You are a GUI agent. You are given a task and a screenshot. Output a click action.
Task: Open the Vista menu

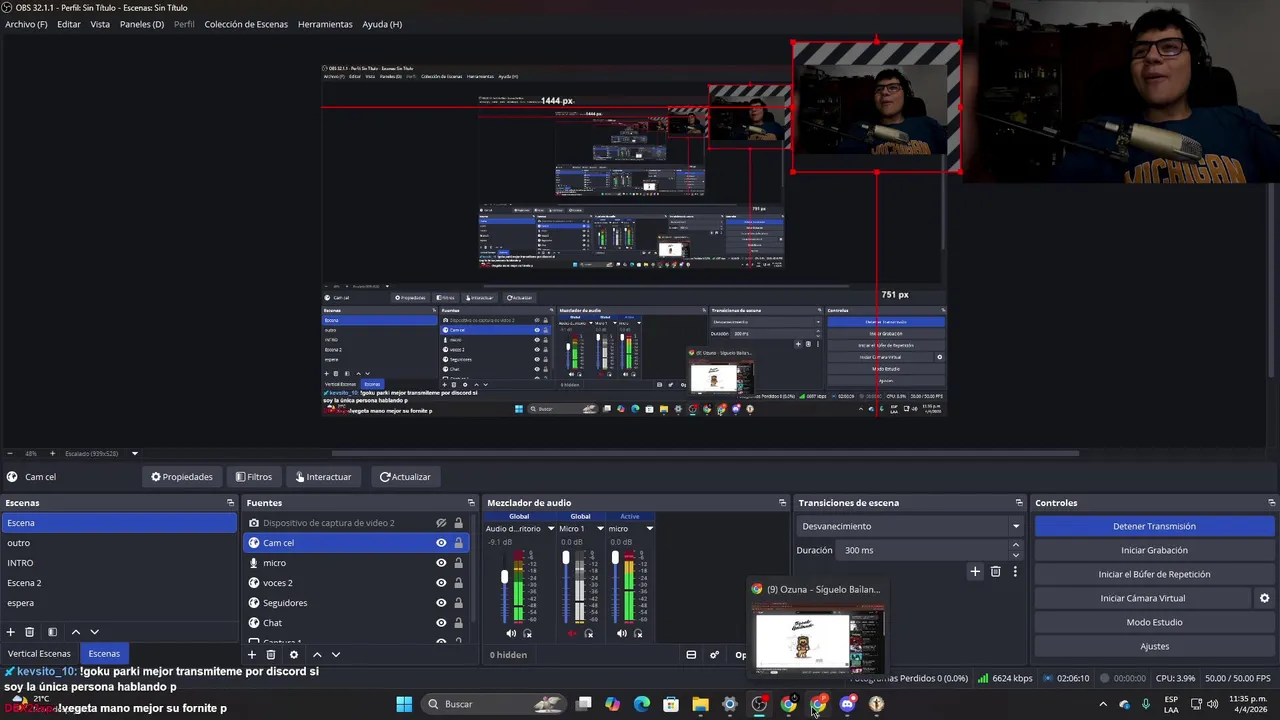click(x=100, y=24)
